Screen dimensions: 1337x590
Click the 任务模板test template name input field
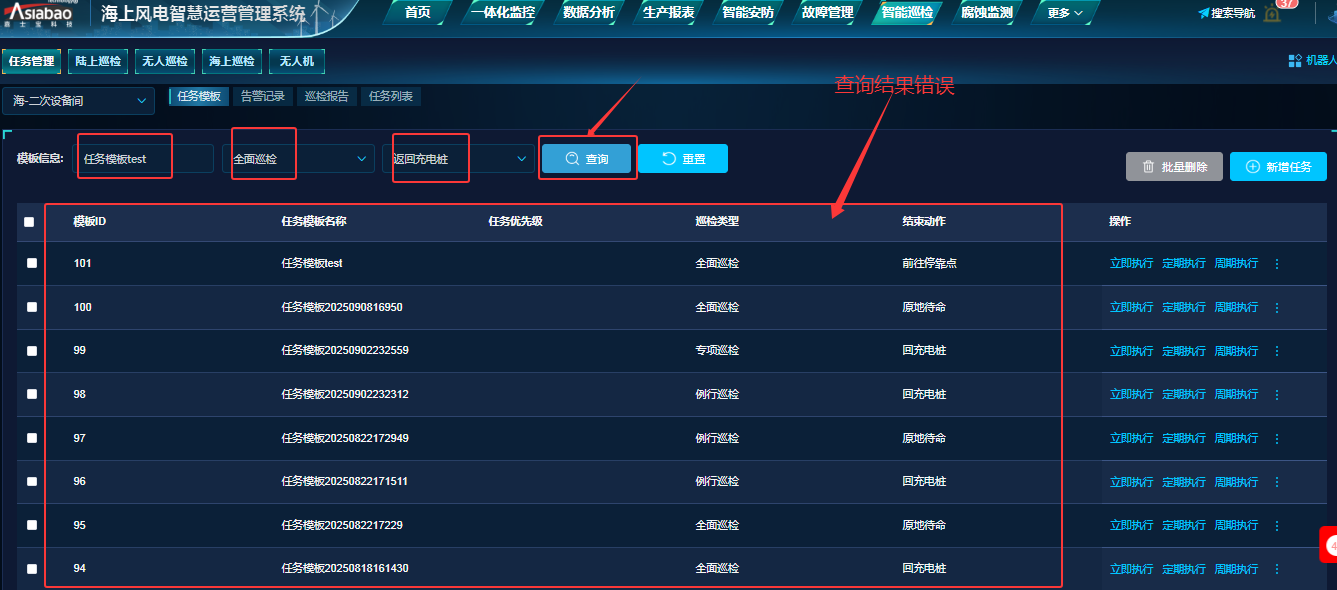pyautogui.click(x=143, y=159)
